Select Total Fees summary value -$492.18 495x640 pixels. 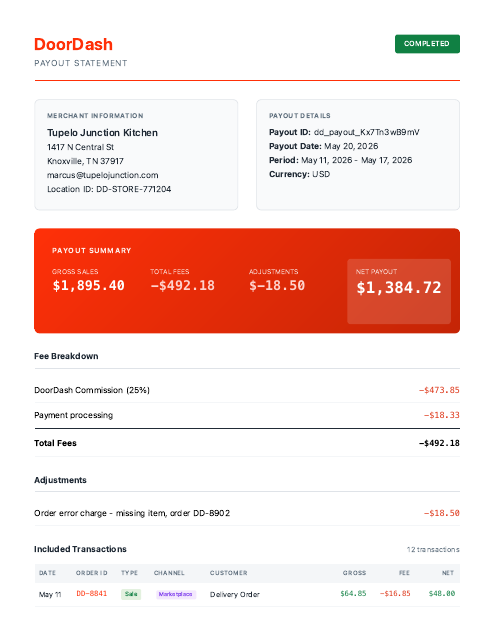[182, 285]
